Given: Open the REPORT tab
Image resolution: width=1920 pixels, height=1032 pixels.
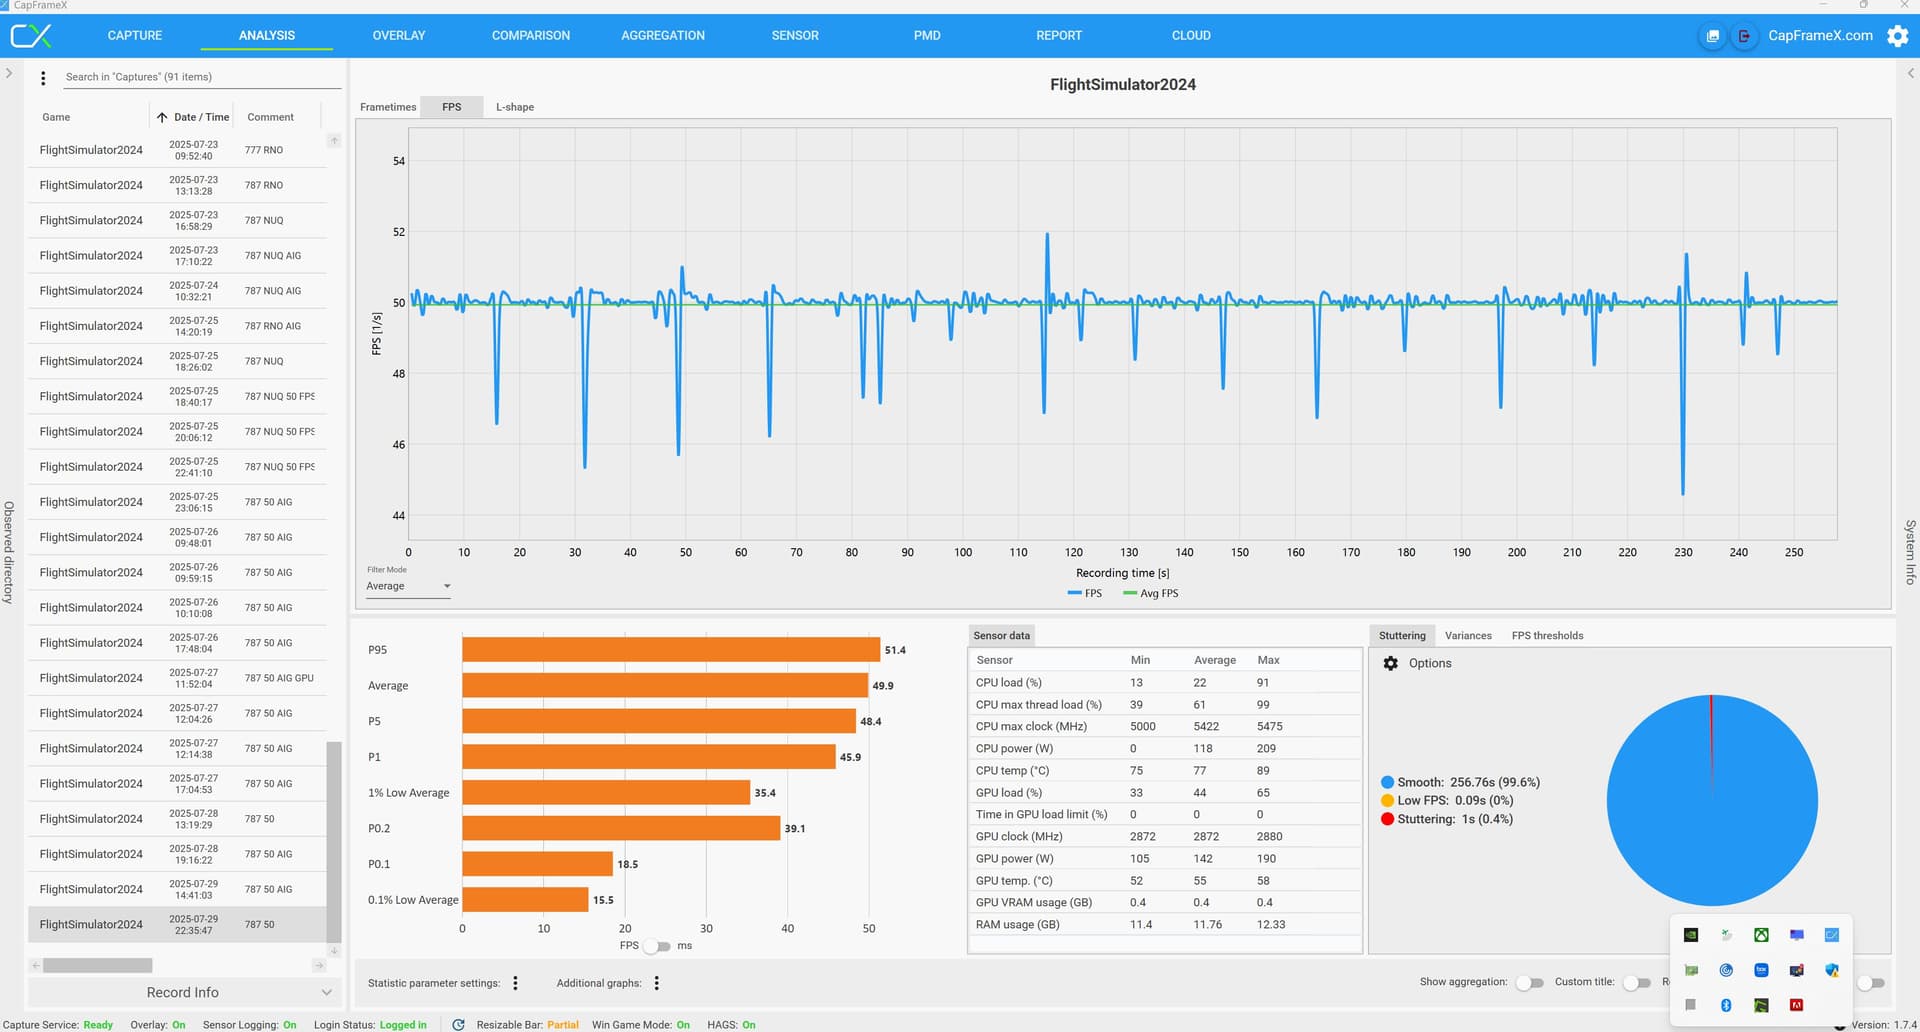Looking at the screenshot, I should click(x=1059, y=36).
